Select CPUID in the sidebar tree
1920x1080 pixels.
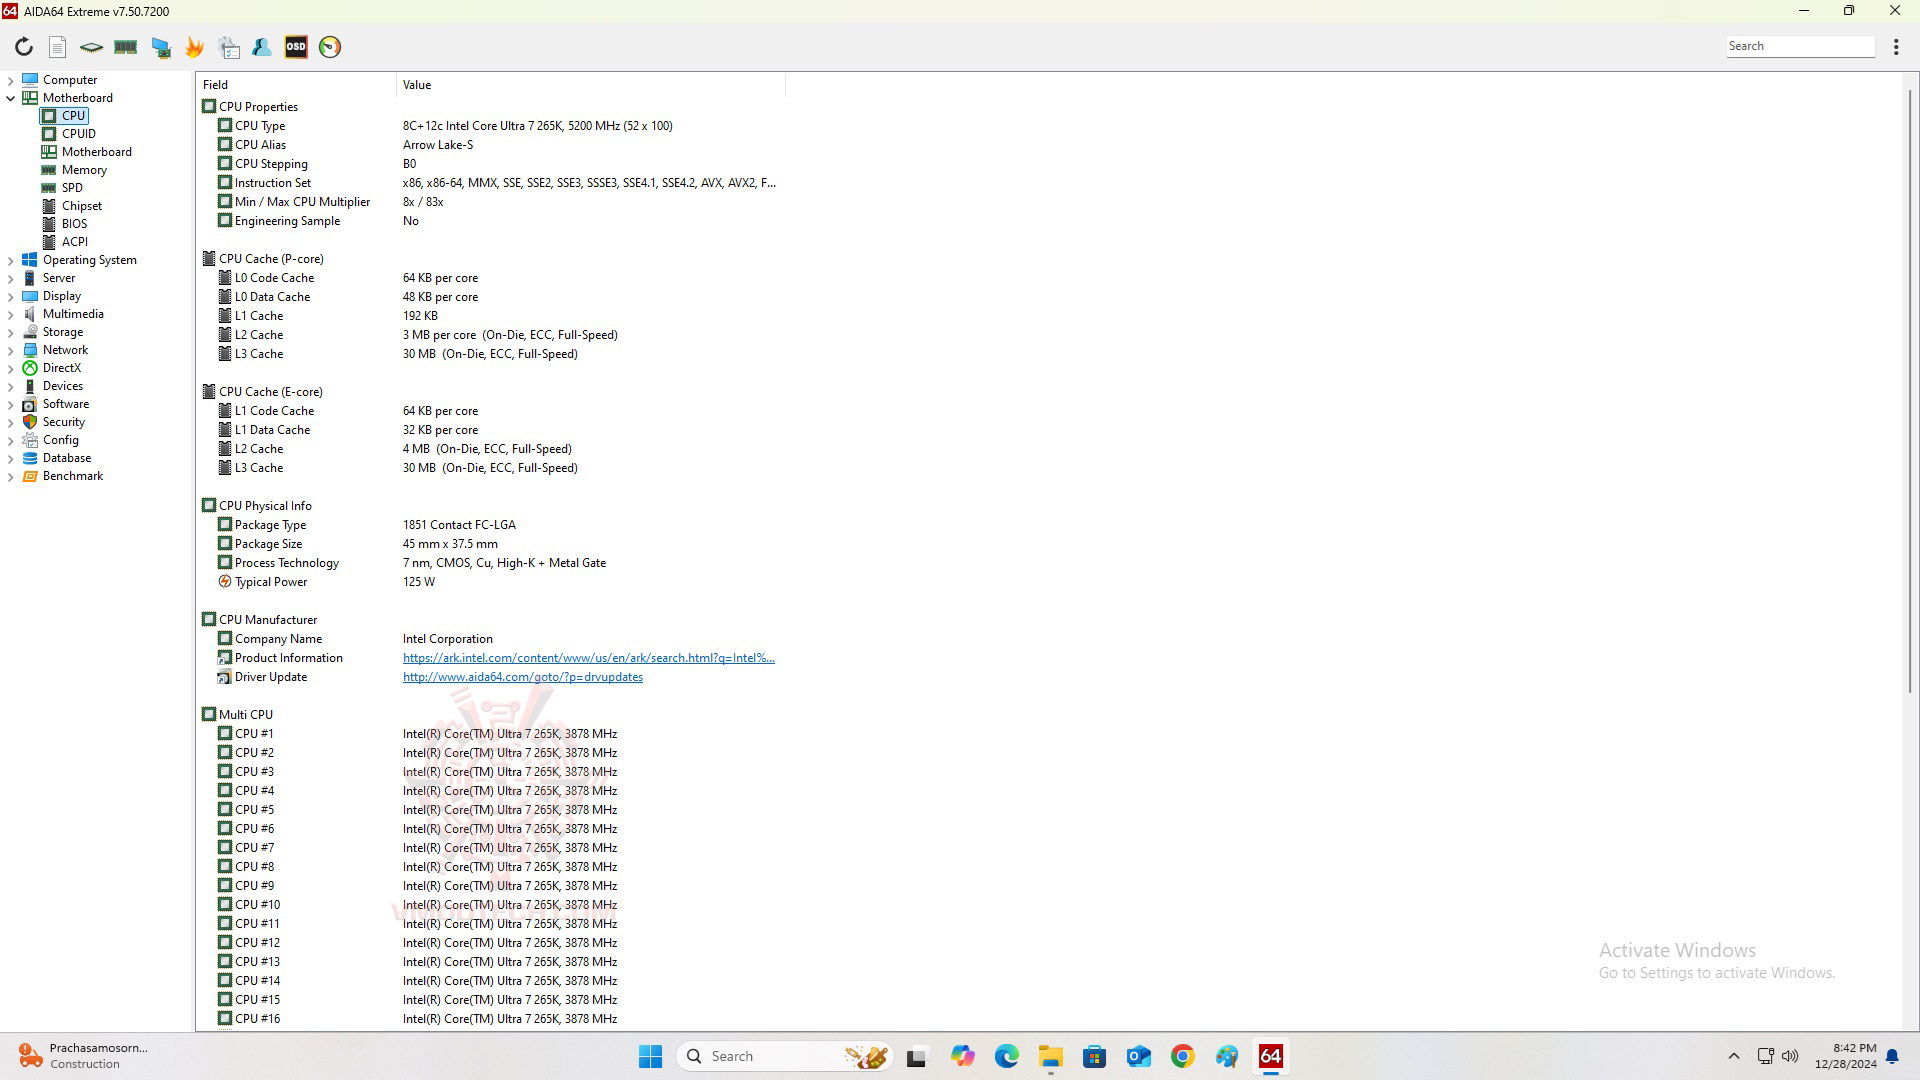[78, 134]
